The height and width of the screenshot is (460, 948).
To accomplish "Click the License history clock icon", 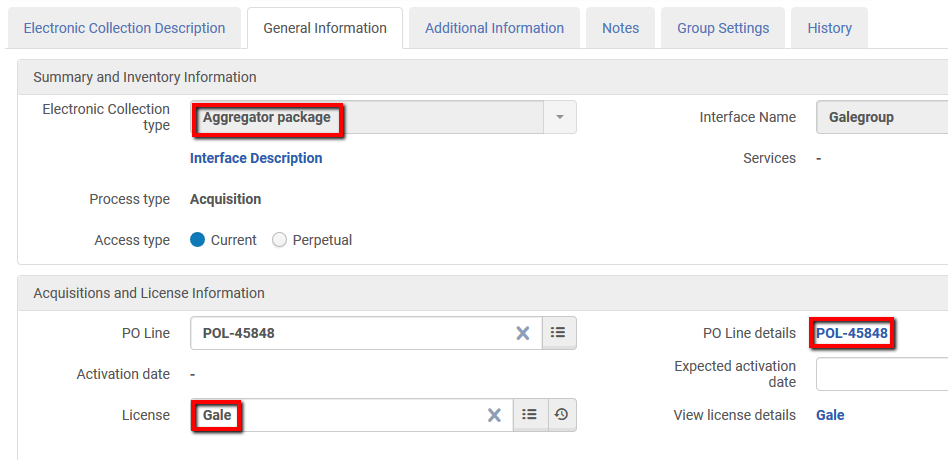I will (x=561, y=415).
